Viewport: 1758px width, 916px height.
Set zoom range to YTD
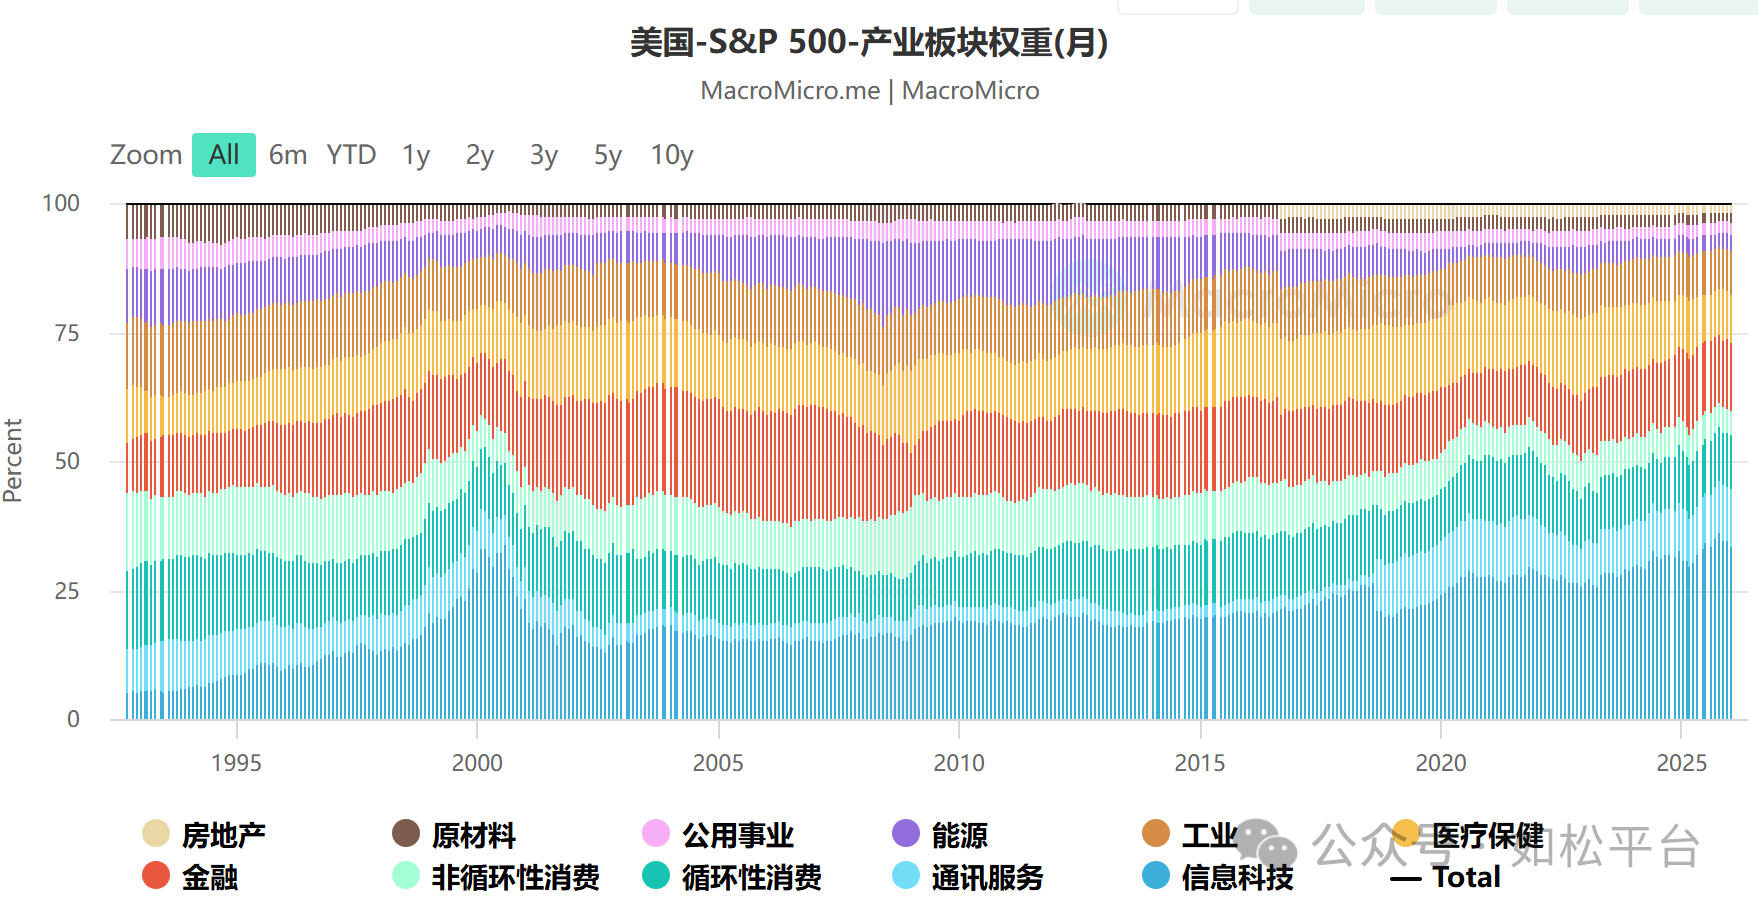point(351,155)
